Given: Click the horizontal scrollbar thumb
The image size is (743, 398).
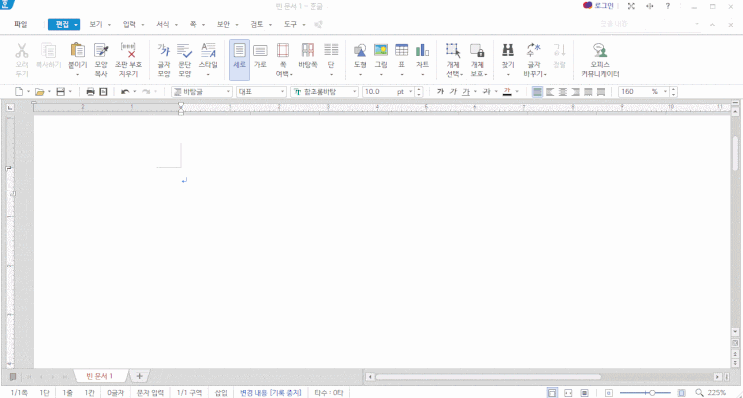Looking at the screenshot, I should [488, 377].
